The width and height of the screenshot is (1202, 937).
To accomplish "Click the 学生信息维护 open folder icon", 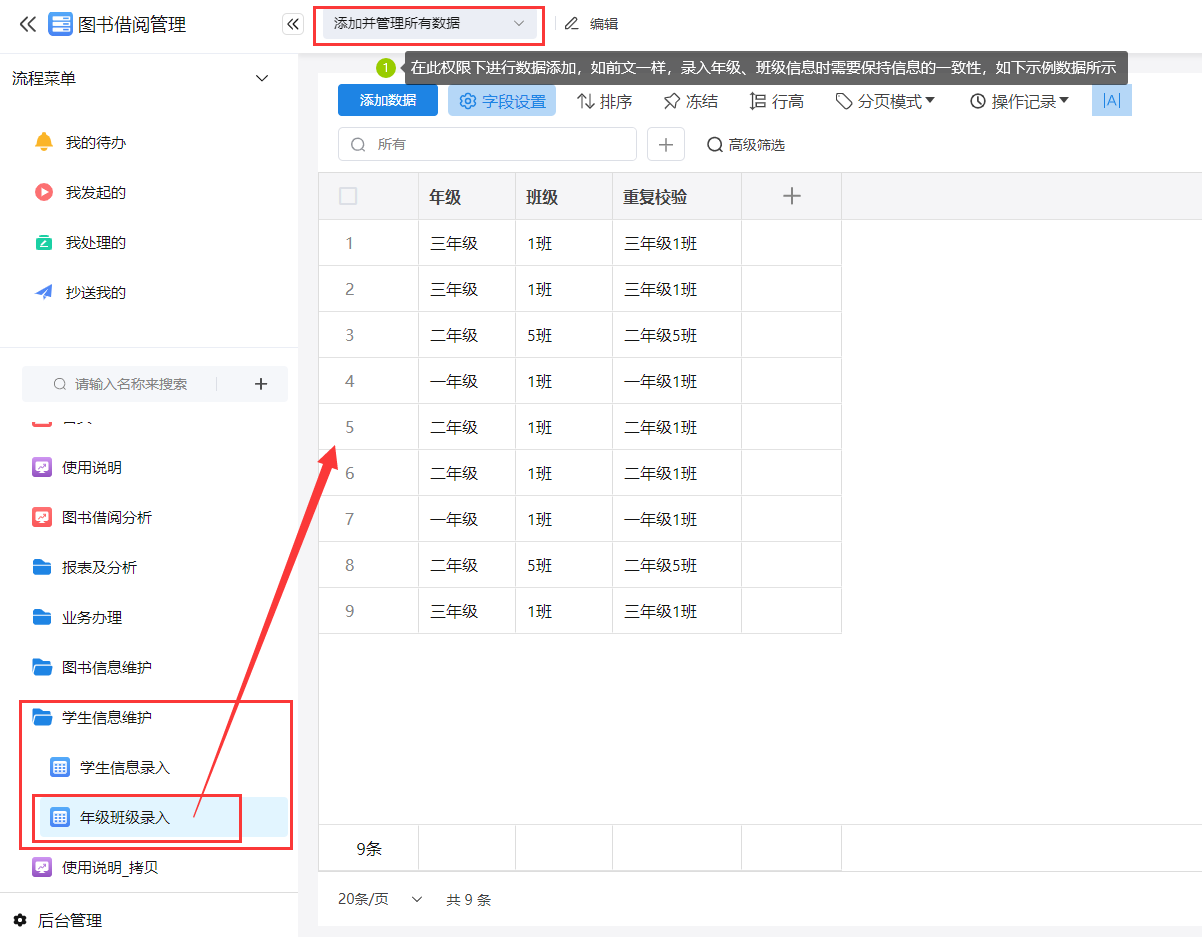I will point(42,717).
